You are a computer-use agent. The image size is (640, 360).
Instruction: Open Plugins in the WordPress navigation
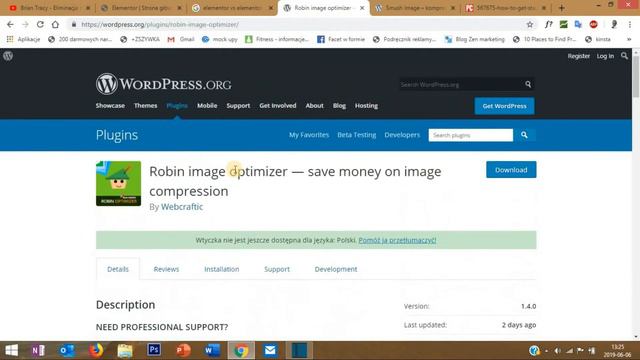click(177, 105)
